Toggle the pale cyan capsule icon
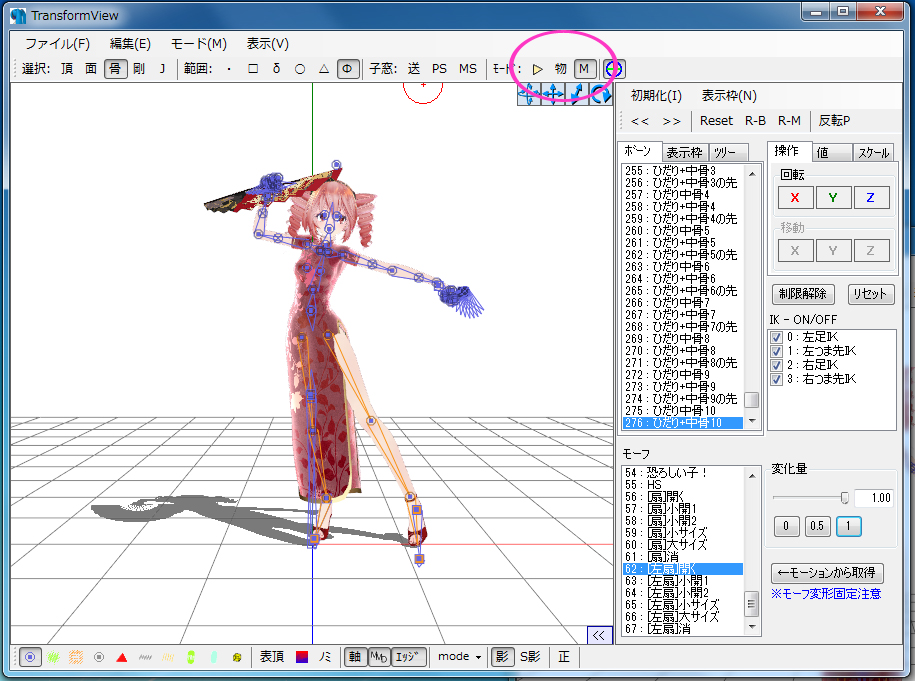 [214, 657]
